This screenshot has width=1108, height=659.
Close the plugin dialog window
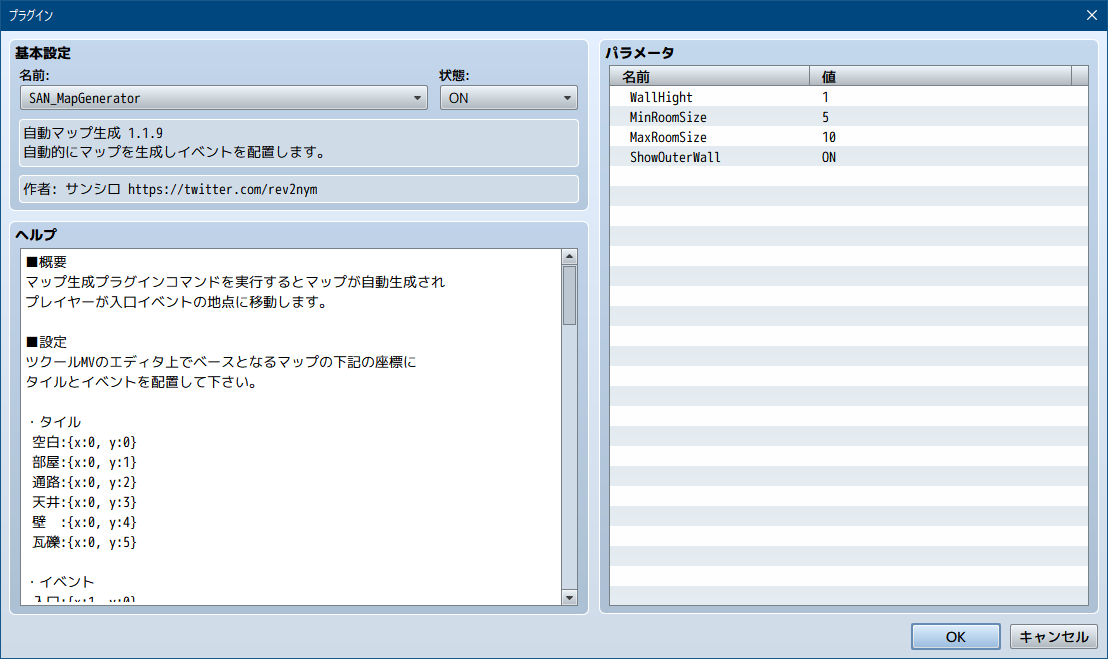click(1090, 15)
